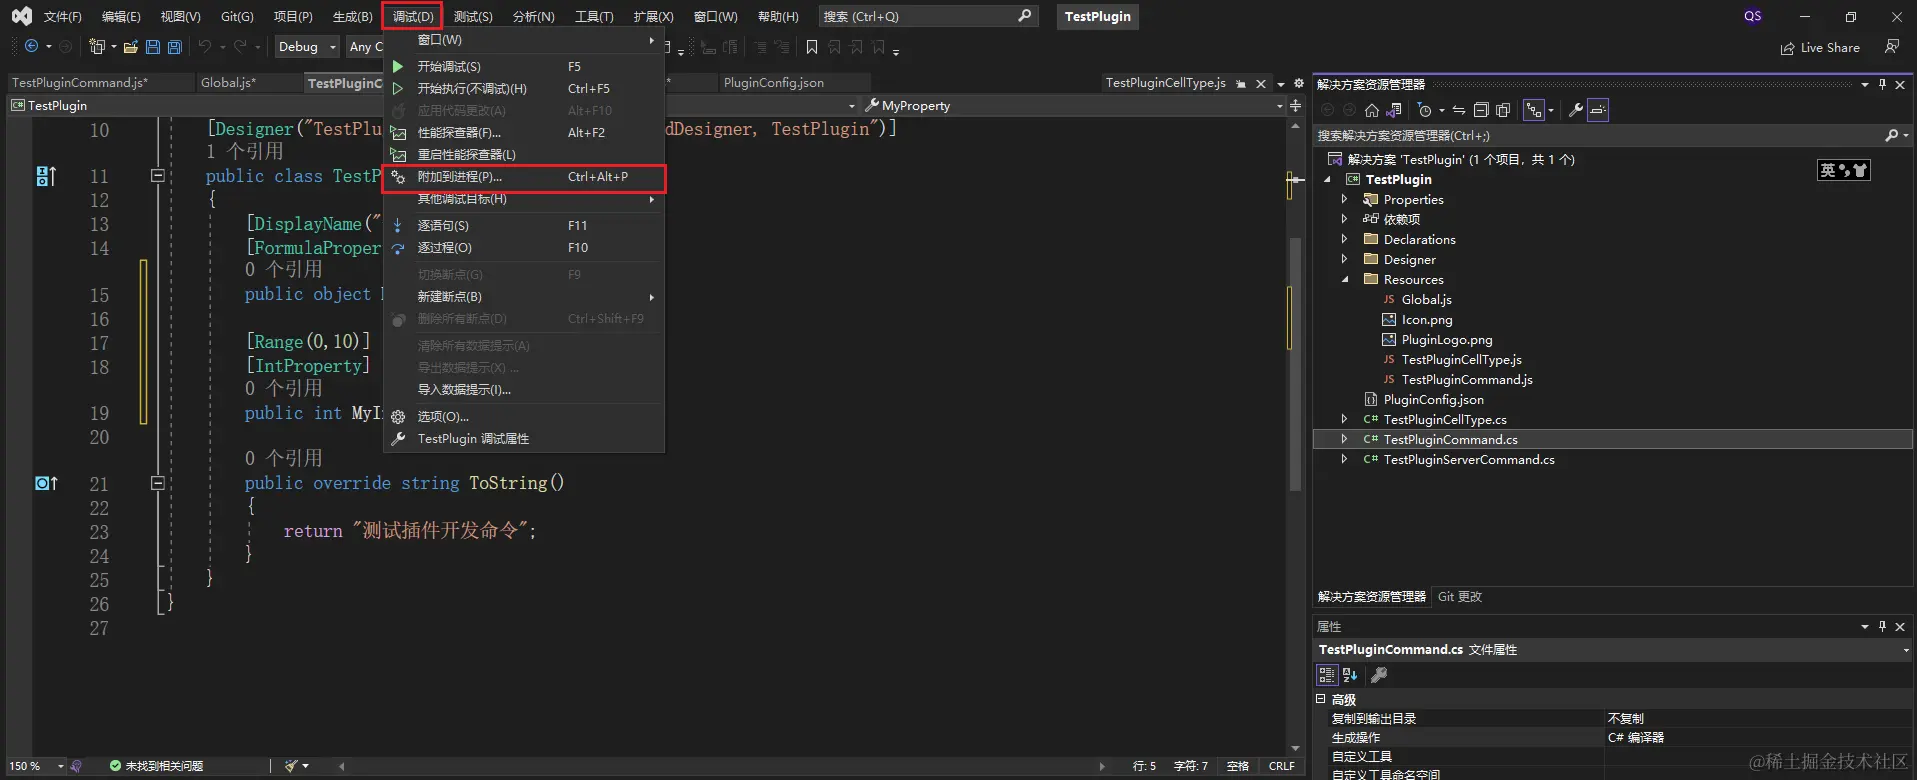Click the save all icon
The width and height of the screenshot is (1917, 780).
[x=175, y=46]
